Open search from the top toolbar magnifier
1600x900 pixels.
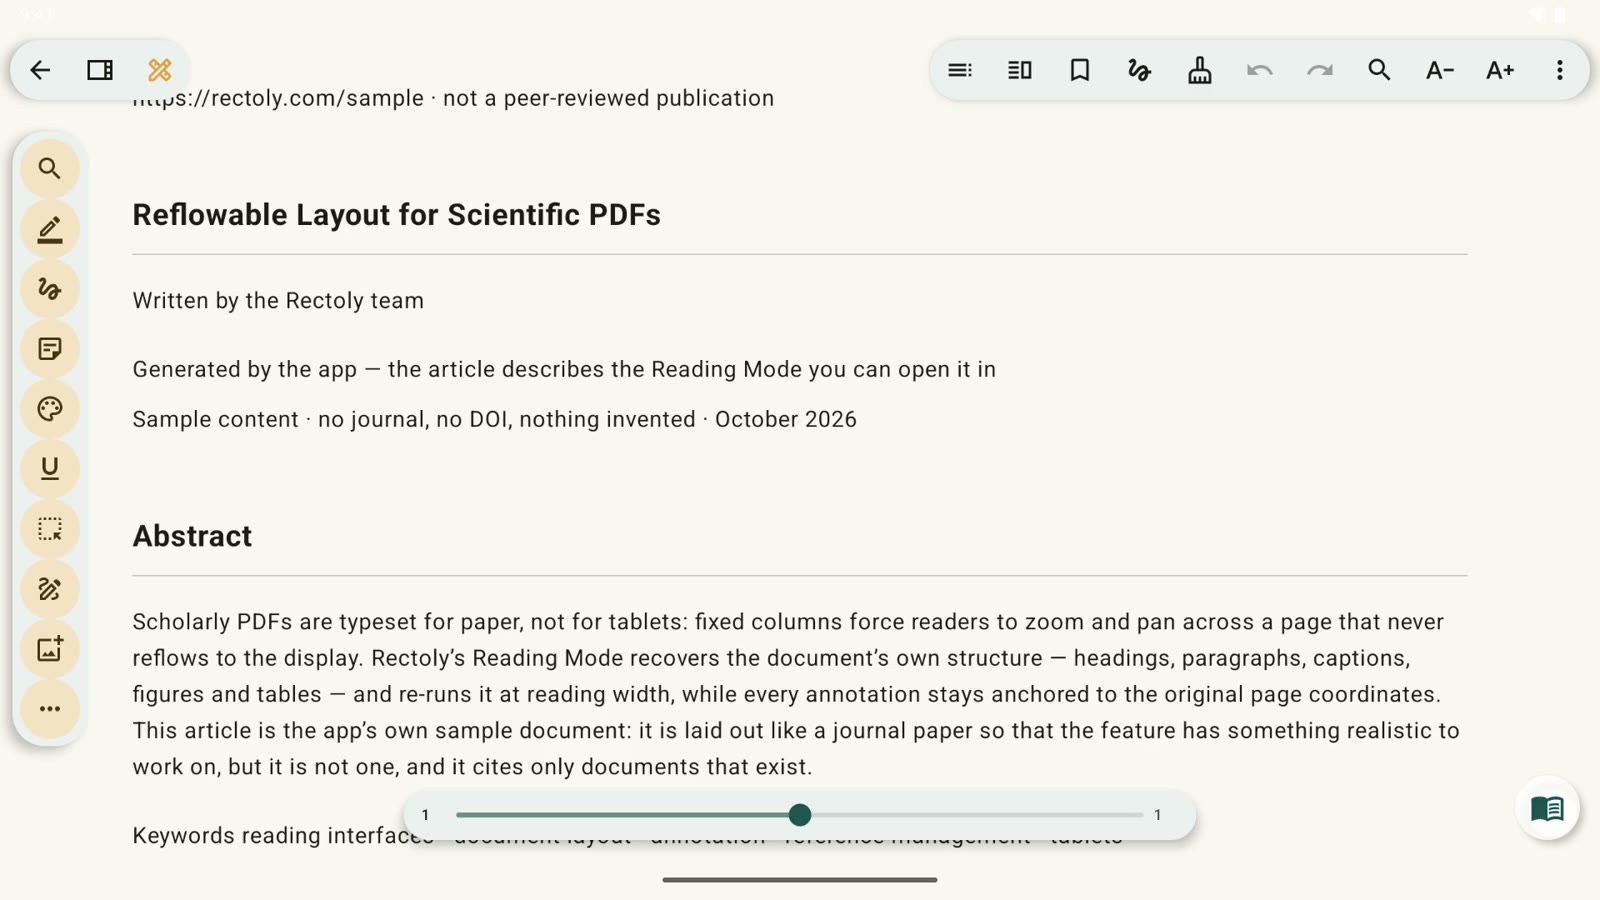(1380, 70)
